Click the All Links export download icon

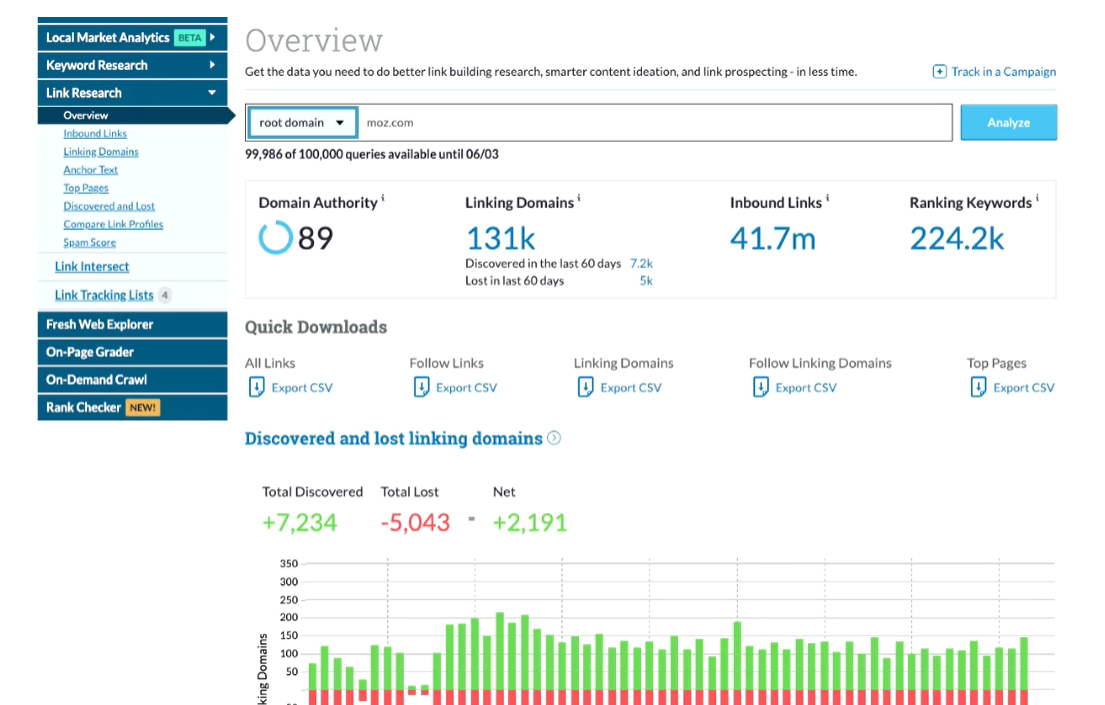(255, 387)
